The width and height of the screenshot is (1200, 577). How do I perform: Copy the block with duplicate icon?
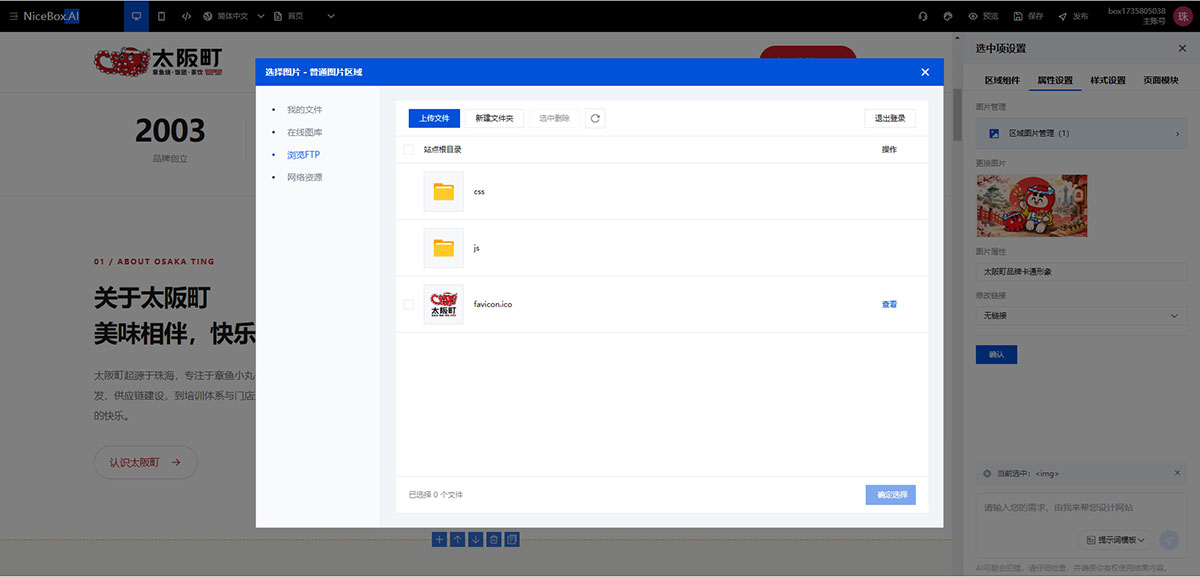512,539
